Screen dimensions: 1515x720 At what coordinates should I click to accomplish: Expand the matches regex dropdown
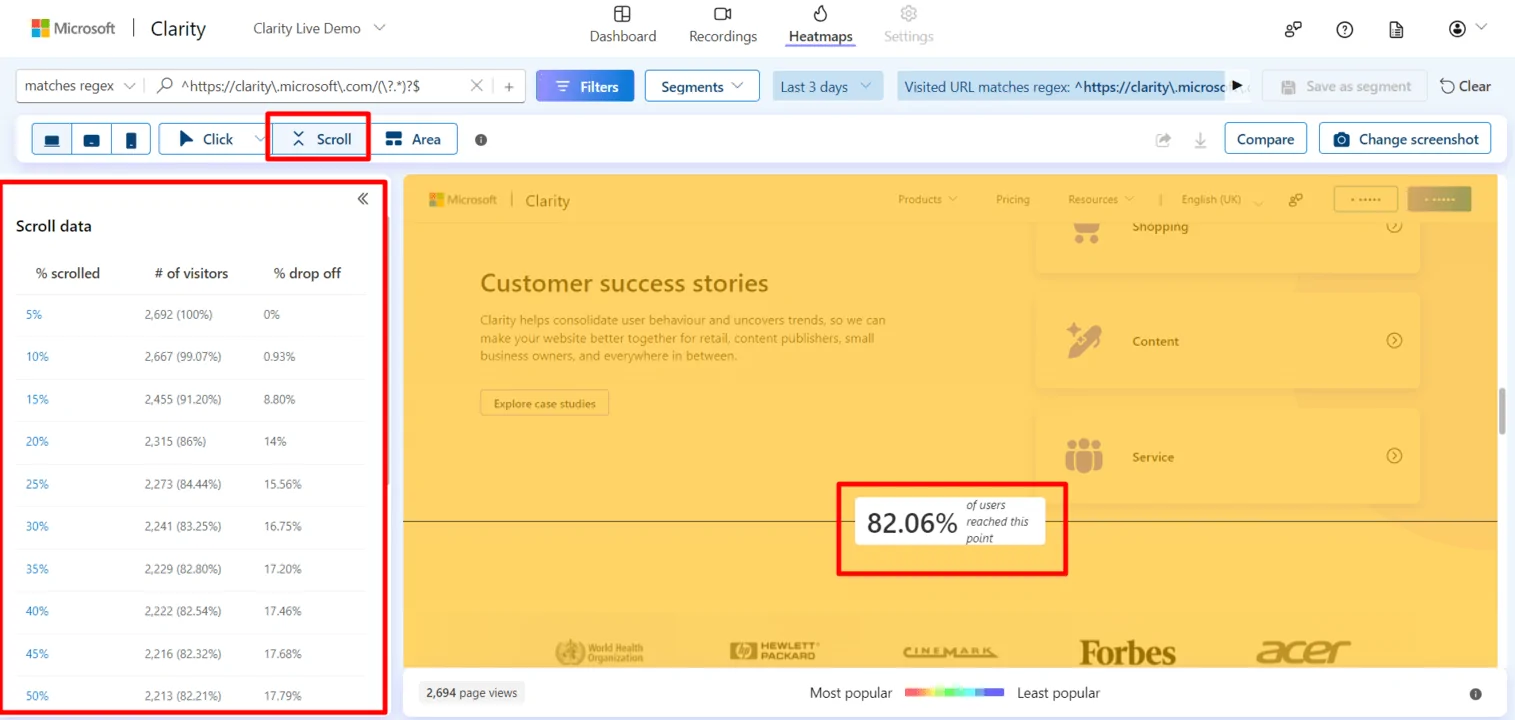(x=80, y=86)
